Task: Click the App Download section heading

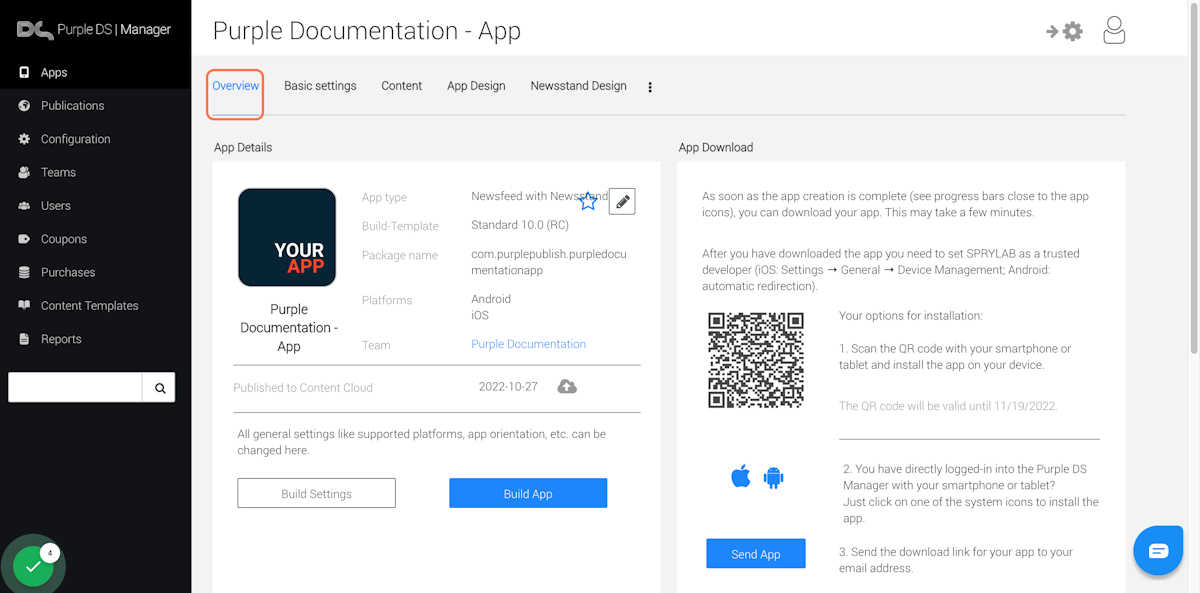Action: pyautogui.click(x=716, y=147)
